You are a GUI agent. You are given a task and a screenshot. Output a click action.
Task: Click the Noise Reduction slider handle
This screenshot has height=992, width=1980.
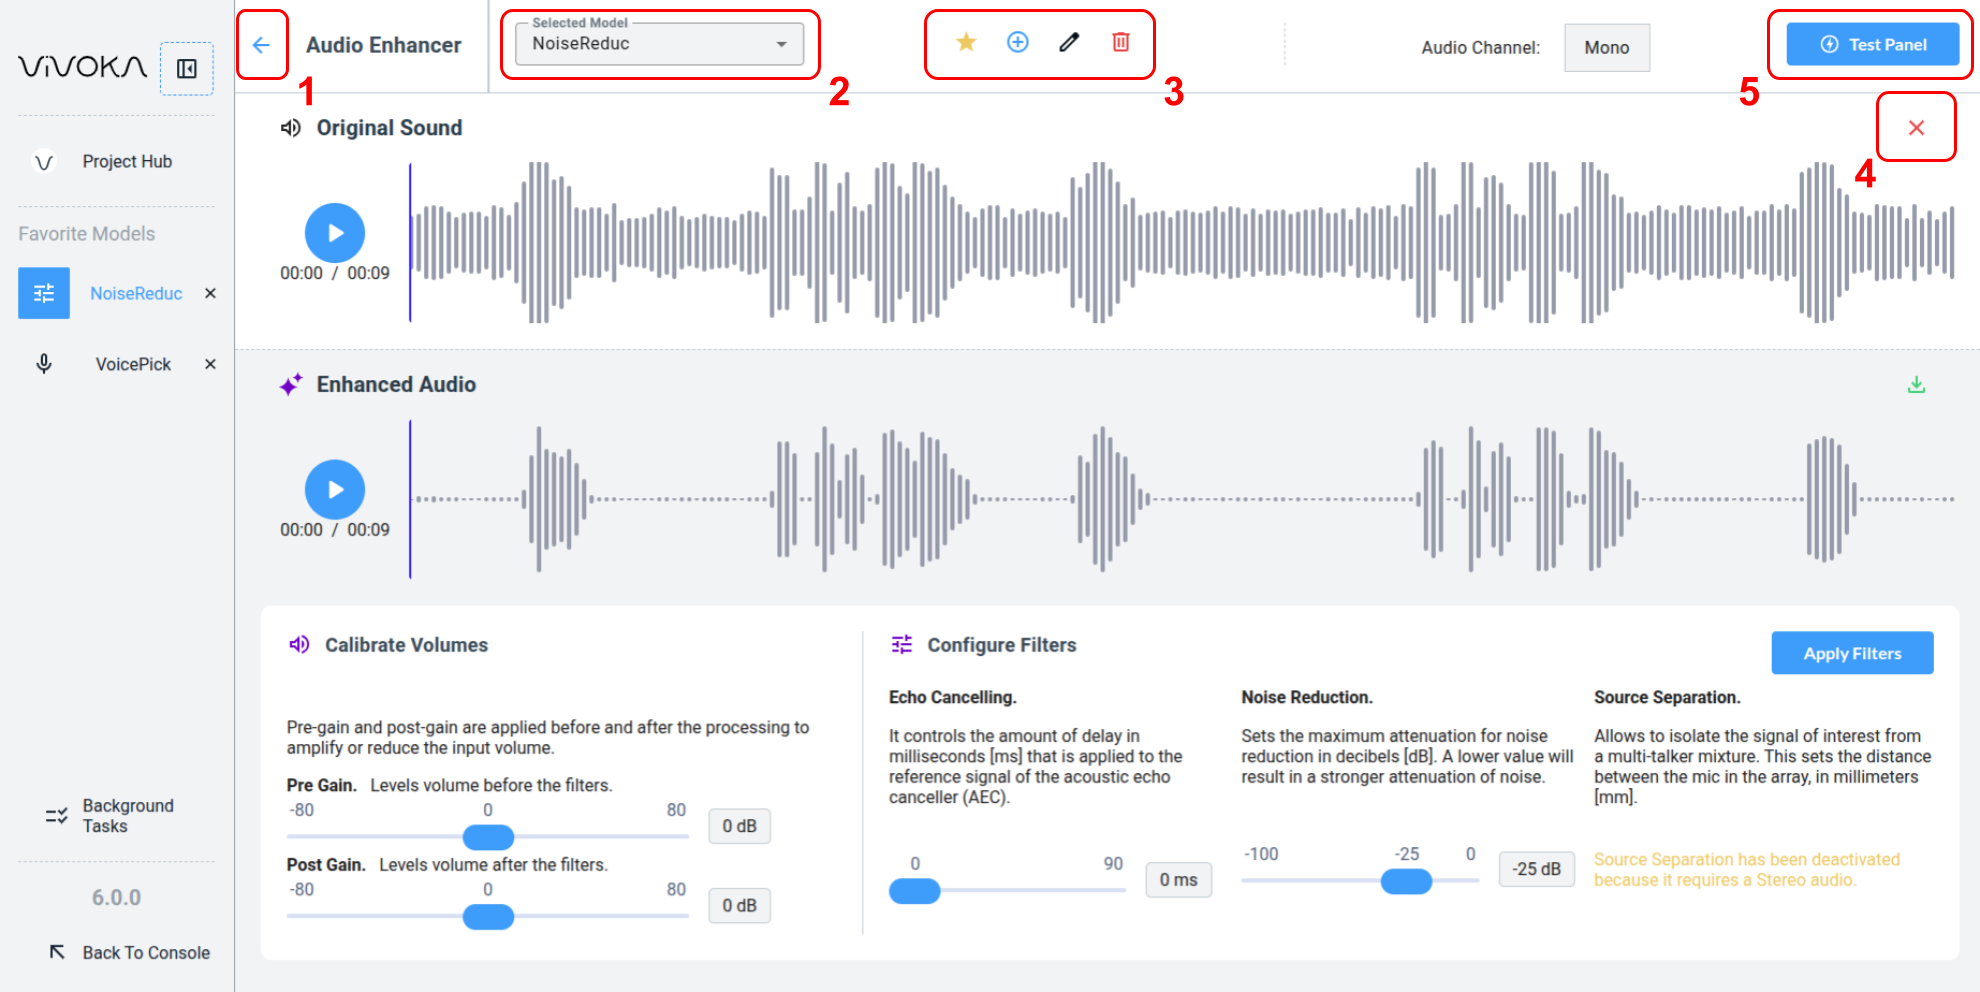click(1406, 881)
